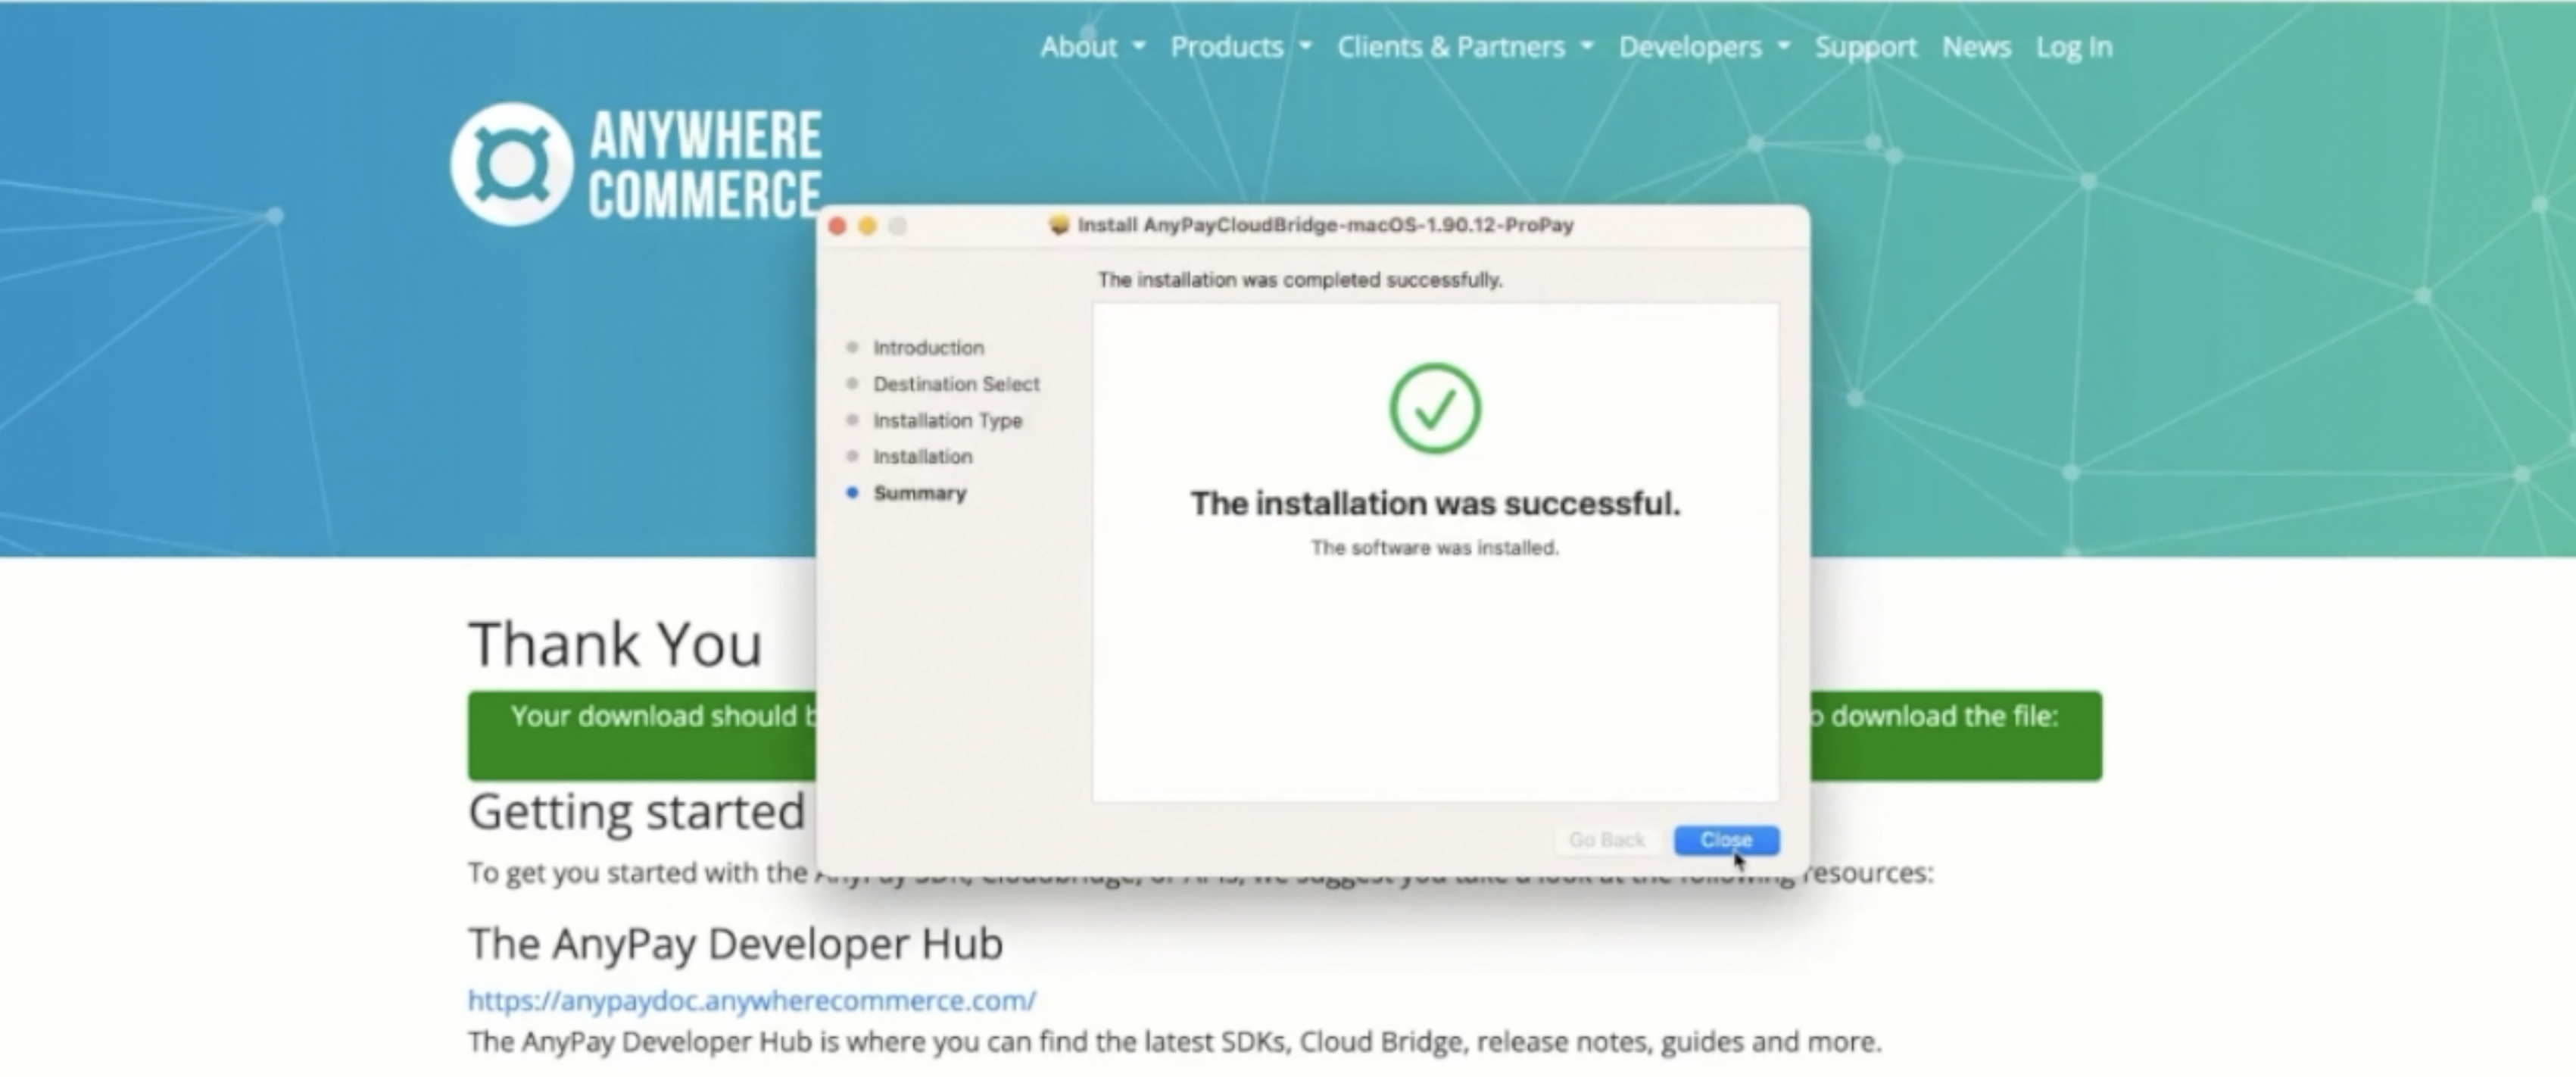Click 'The installation was successful.' text
The image size is (2576, 1077).
tap(1435, 503)
